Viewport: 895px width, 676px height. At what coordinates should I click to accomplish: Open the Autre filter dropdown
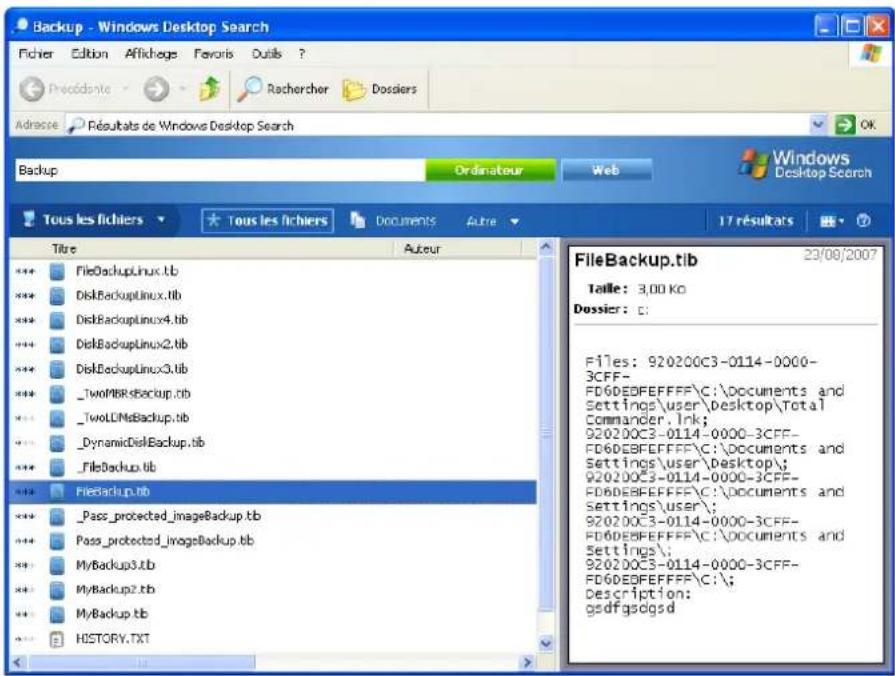pyautogui.click(x=492, y=221)
